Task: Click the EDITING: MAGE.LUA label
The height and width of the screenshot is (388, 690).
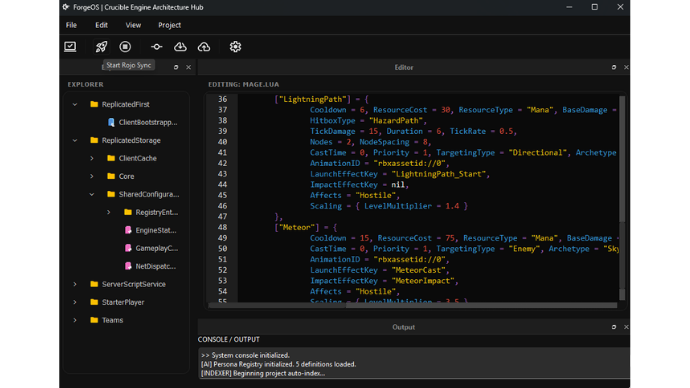Action: (243, 84)
